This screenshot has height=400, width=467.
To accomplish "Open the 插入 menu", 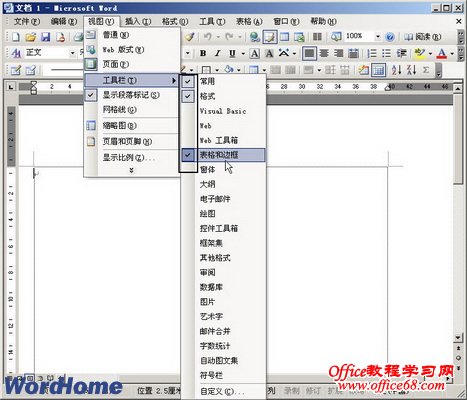I will click(x=138, y=21).
